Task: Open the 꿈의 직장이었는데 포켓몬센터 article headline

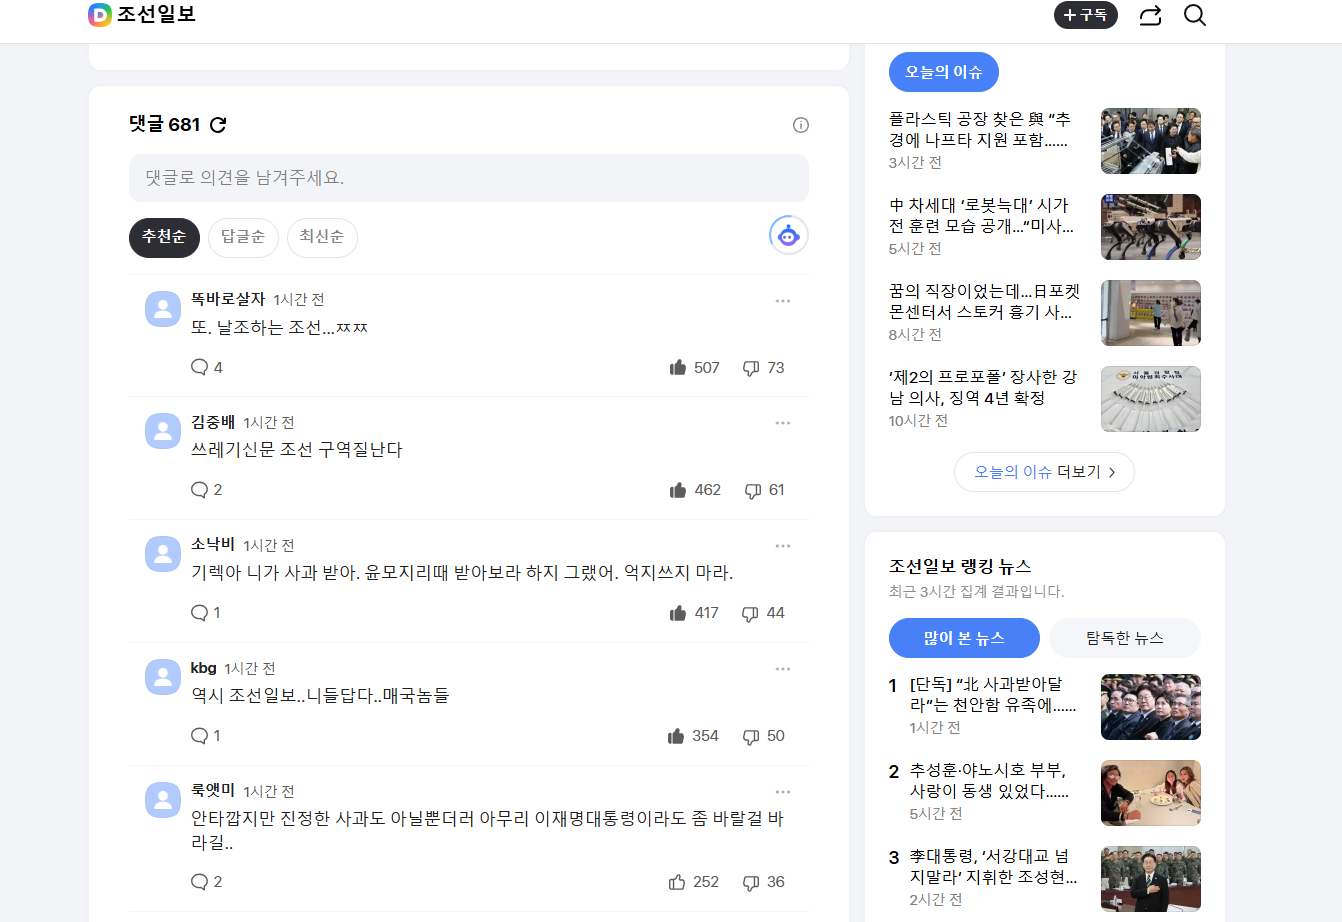Action: (x=985, y=302)
